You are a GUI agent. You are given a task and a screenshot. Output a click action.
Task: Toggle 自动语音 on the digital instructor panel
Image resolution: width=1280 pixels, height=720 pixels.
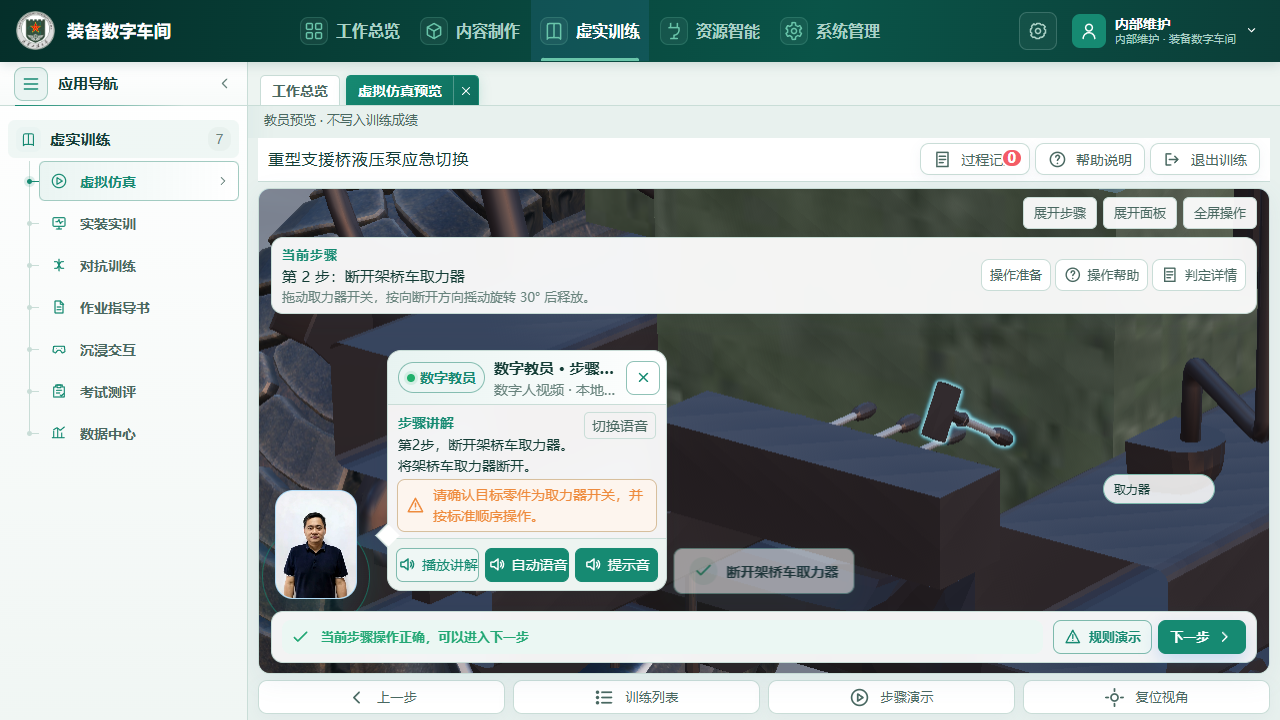point(527,565)
